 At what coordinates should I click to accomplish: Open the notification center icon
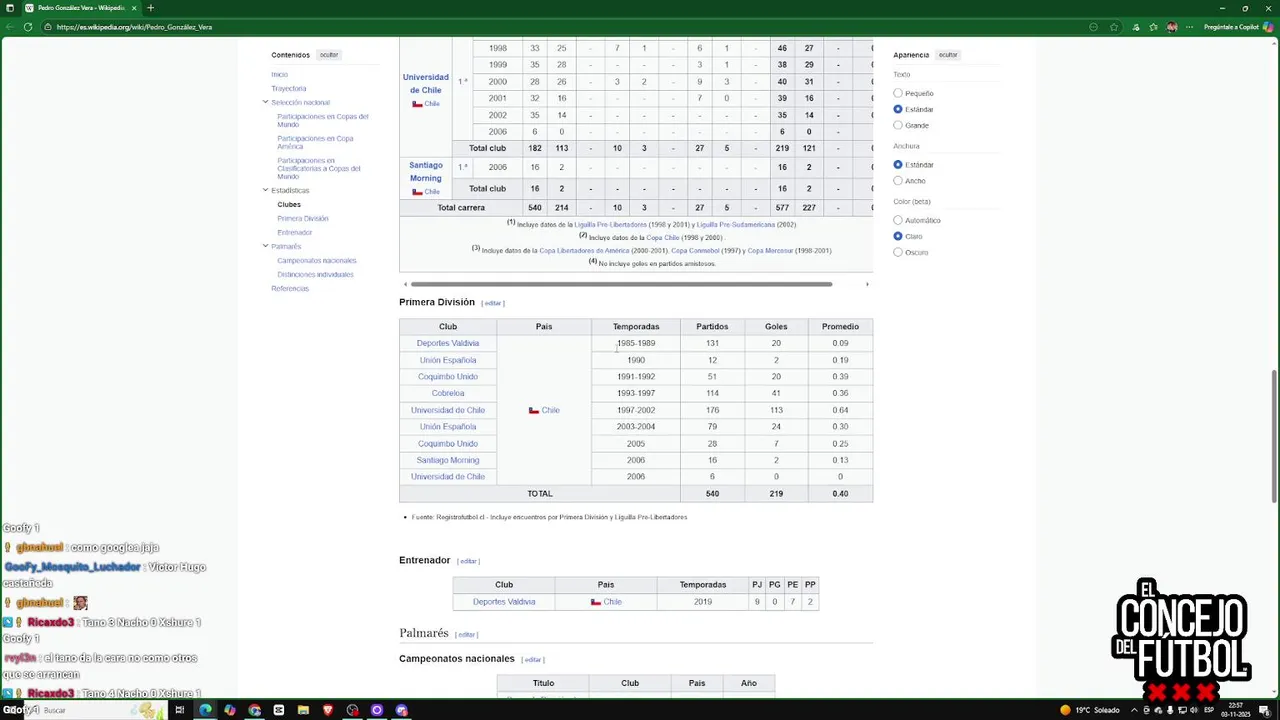pos(1264,710)
